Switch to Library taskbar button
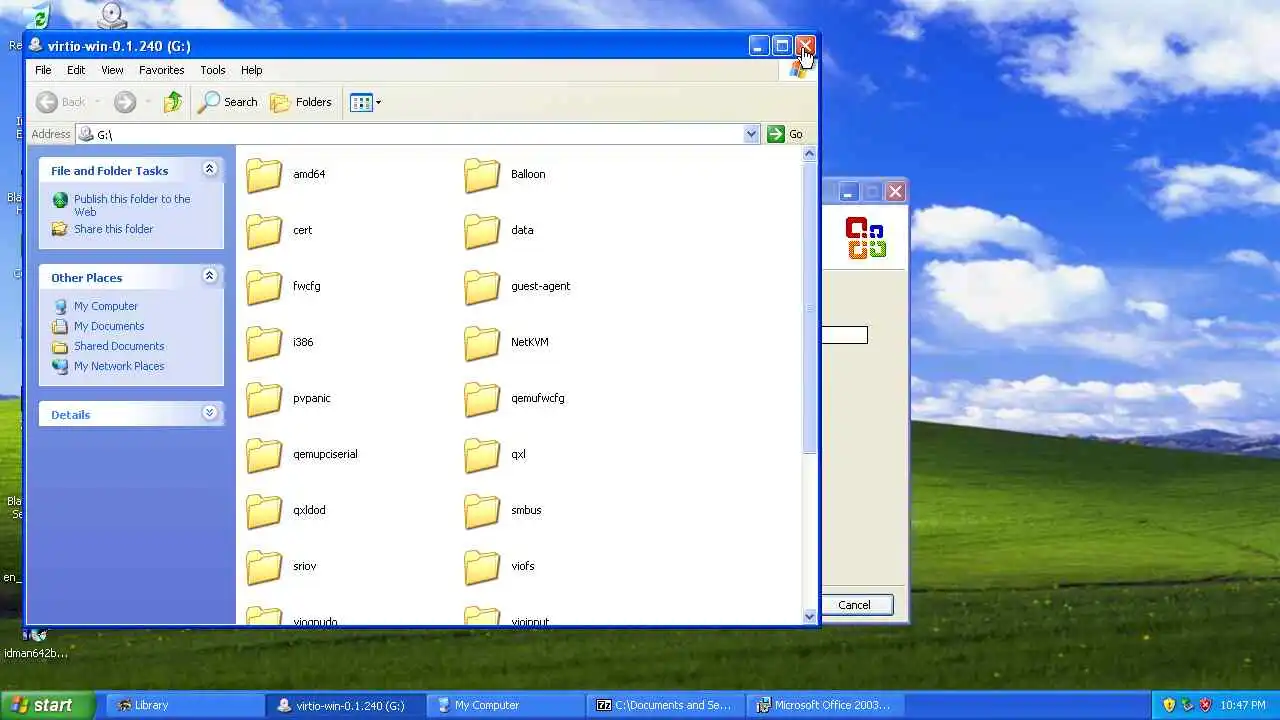1280x720 pixels. [183, 705]
